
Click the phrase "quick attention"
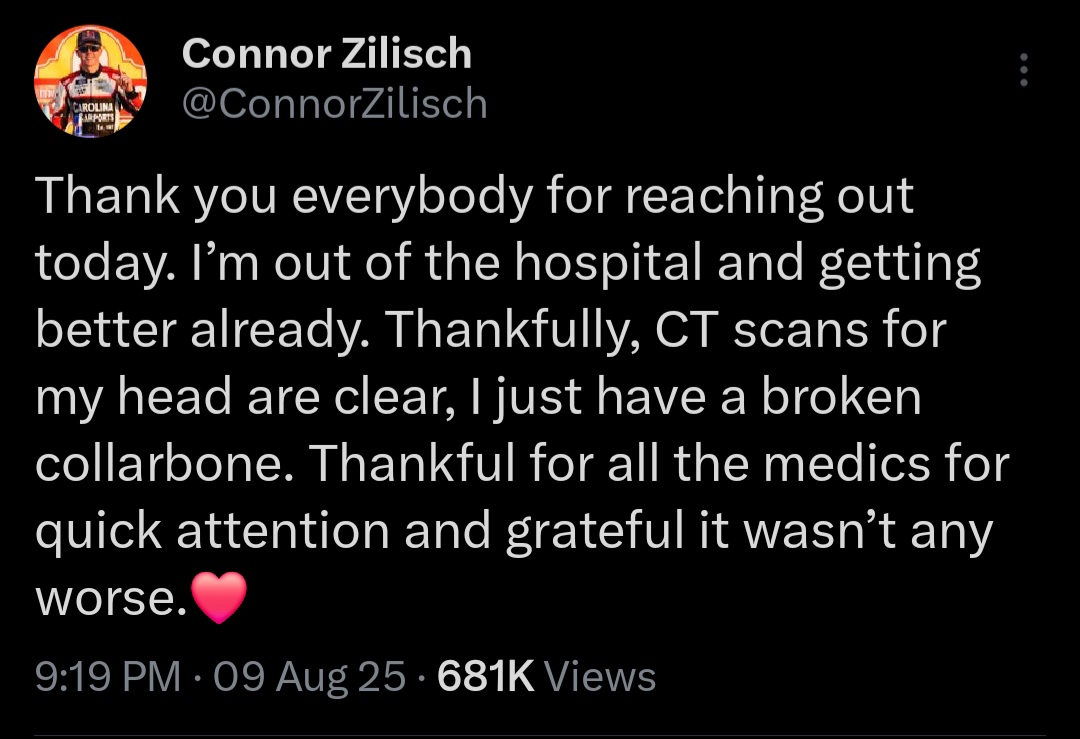213,531
